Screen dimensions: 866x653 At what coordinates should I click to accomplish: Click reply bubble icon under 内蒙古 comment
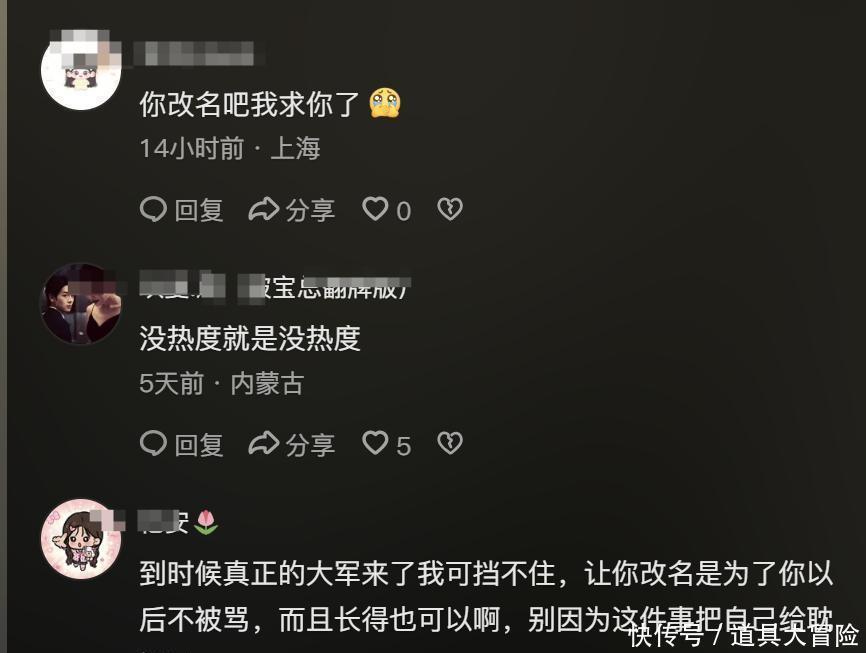point(153,444)
